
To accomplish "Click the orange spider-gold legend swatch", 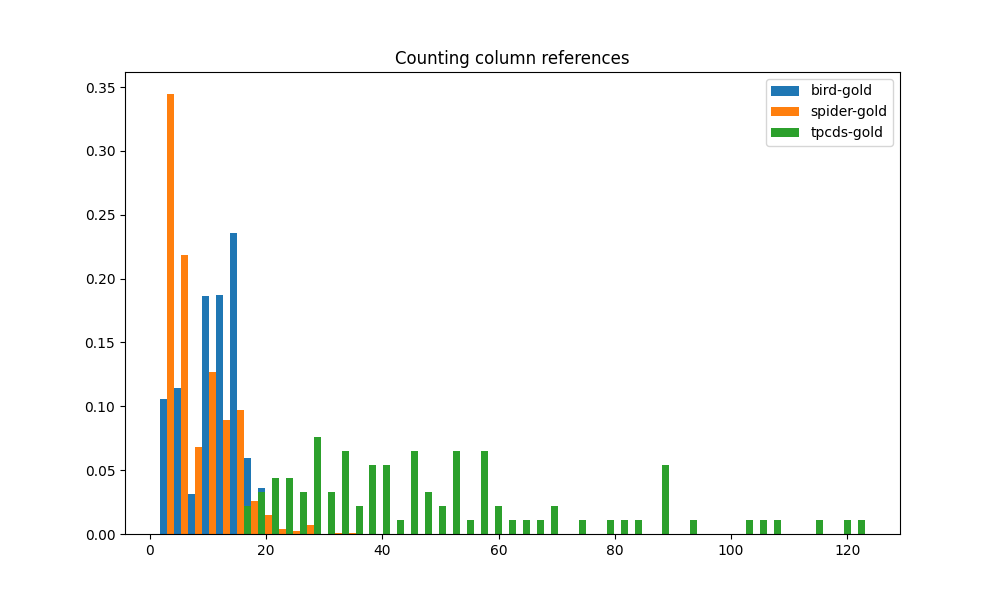I will click(x=784, y=112).
